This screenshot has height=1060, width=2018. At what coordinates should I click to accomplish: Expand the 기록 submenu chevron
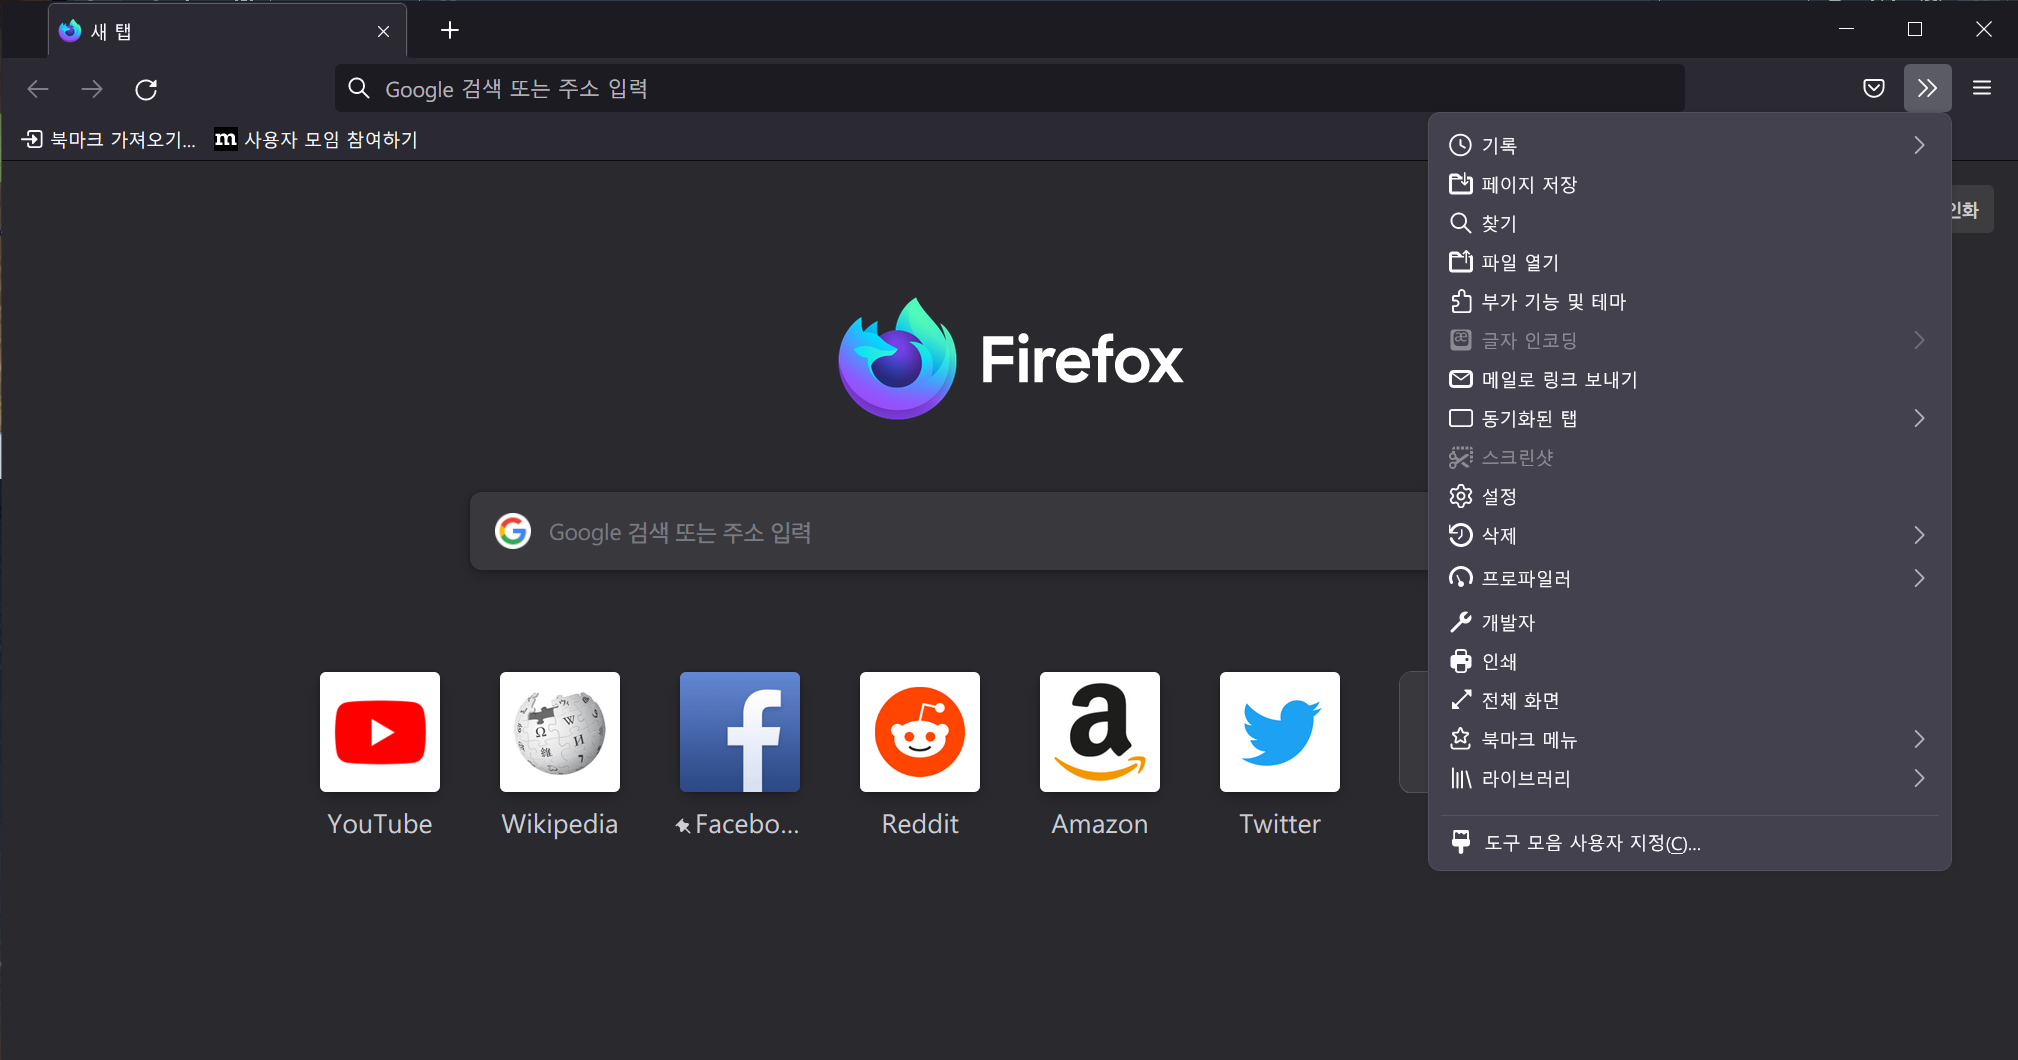1919,145
